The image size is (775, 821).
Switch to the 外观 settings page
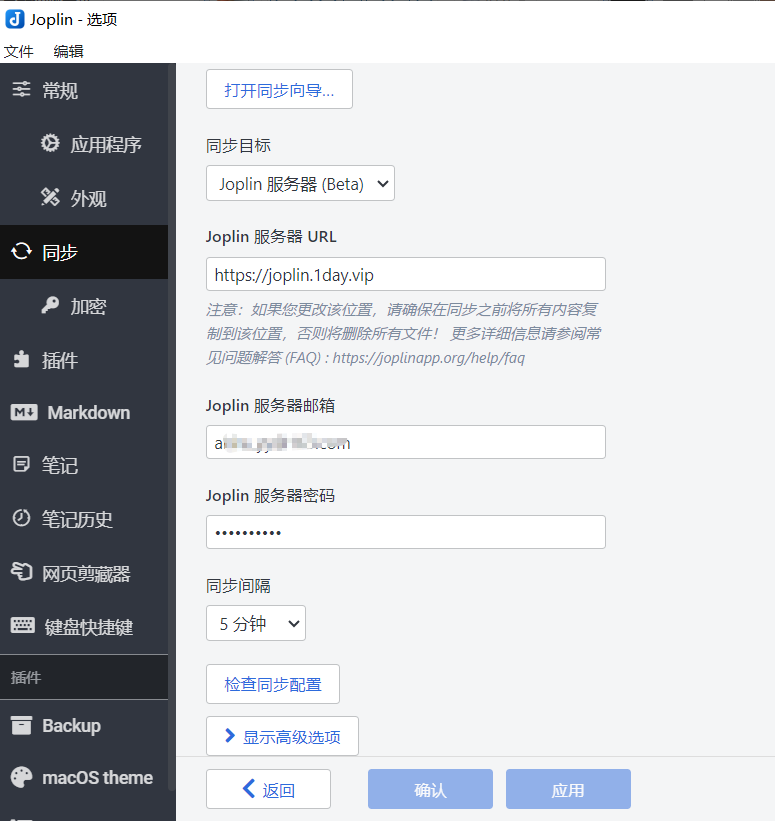click(x=84, y=198)
